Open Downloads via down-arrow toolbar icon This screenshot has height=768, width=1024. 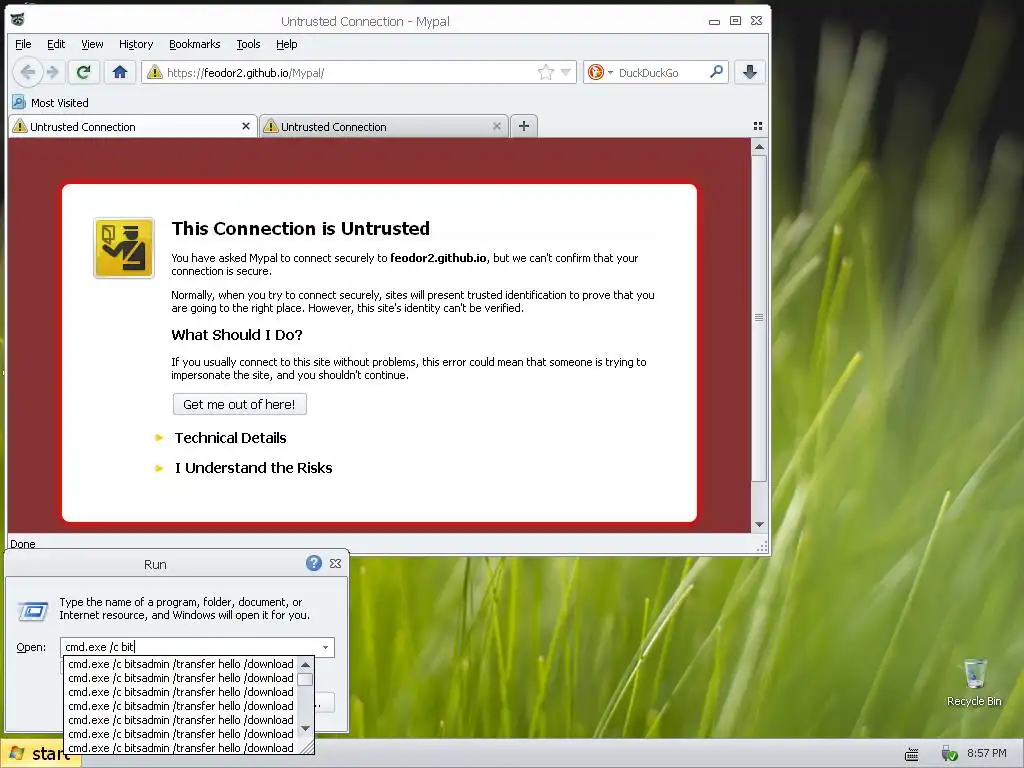click(750, 72)
